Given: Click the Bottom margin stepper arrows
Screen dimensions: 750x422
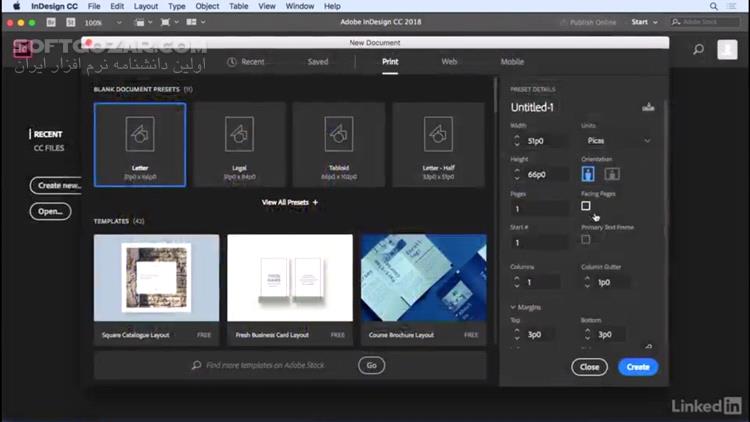Looking at the screenshot, I should point(587,334).
